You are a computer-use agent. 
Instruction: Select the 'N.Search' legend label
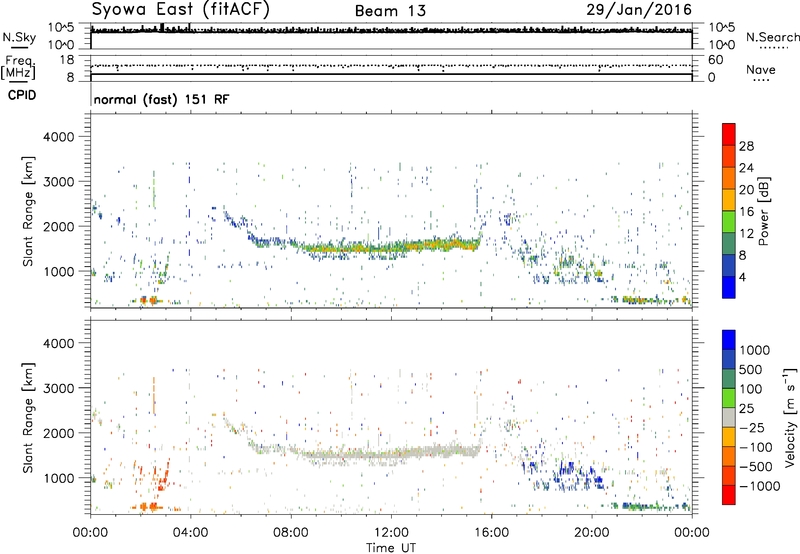tap(772, 37)
